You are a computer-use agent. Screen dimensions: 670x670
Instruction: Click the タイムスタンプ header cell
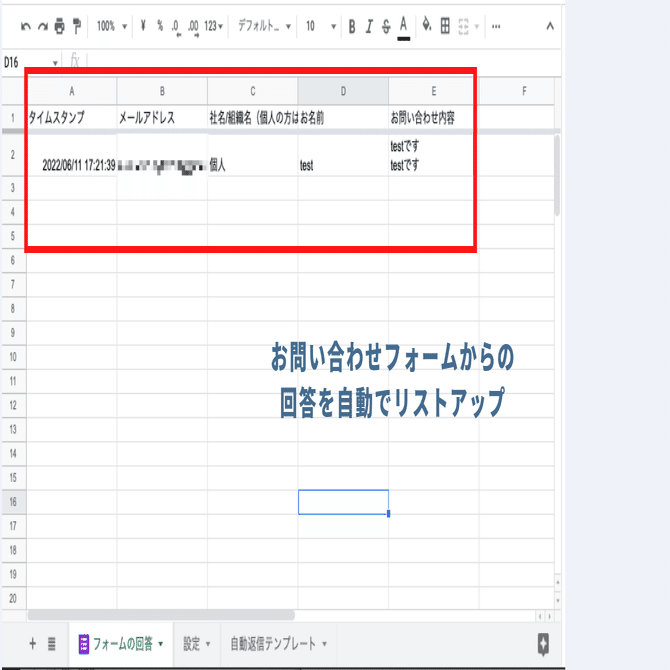[72, 117]
